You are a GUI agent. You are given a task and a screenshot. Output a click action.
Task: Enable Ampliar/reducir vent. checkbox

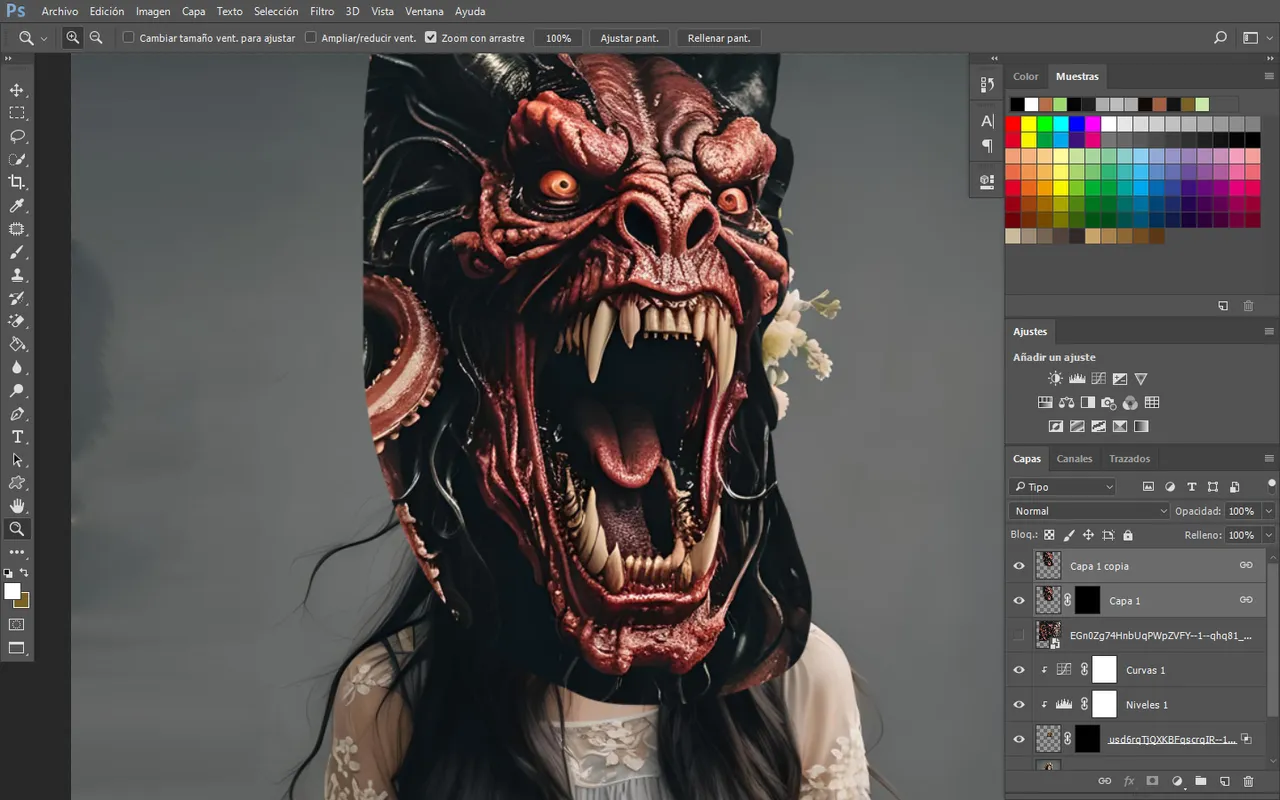(310, 38)
